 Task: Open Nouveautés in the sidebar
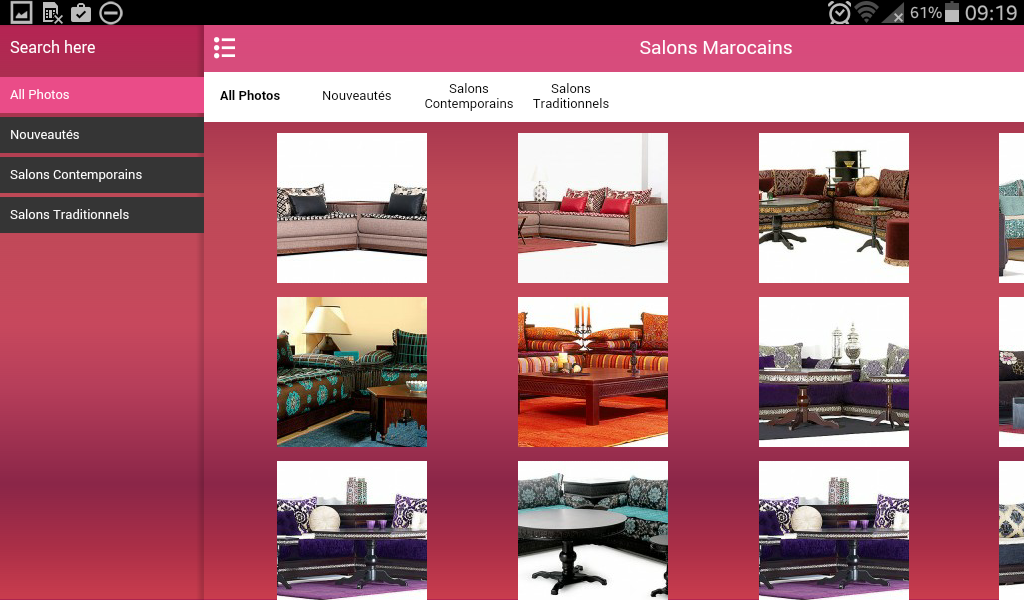(x=102, y=134)
